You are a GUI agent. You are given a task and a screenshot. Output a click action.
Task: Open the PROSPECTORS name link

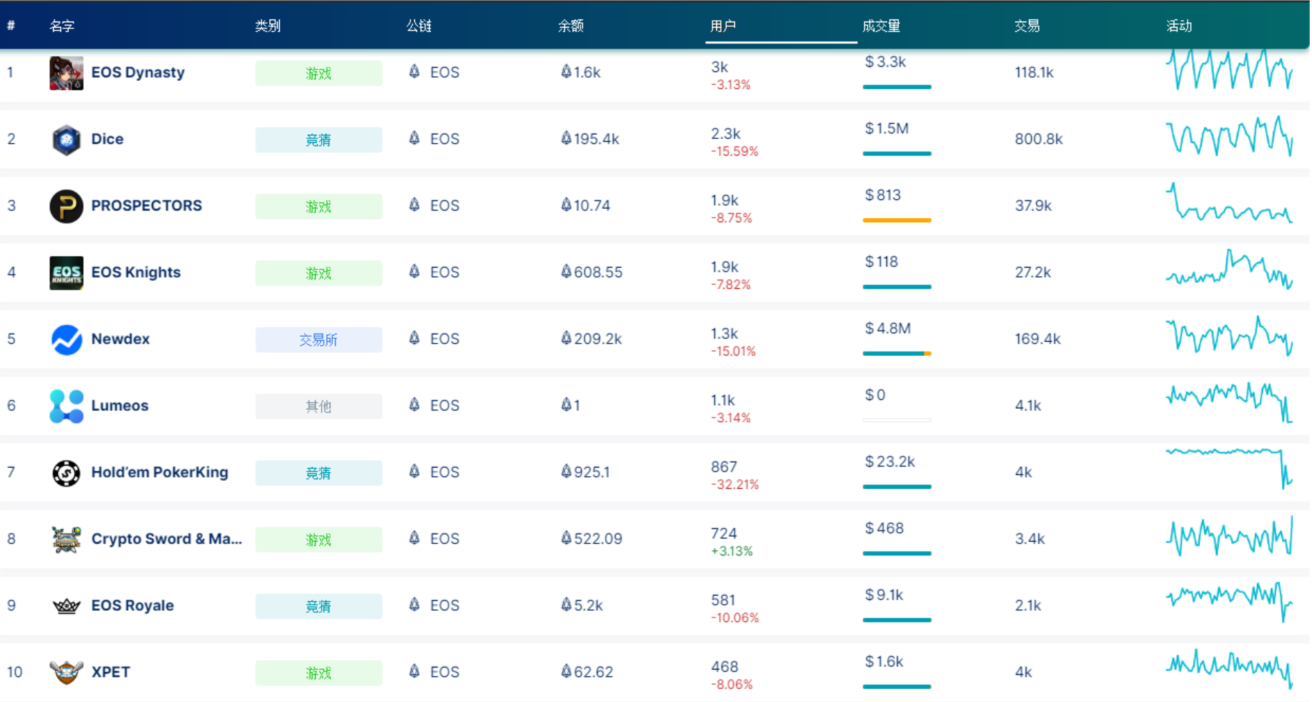[147, 206]
